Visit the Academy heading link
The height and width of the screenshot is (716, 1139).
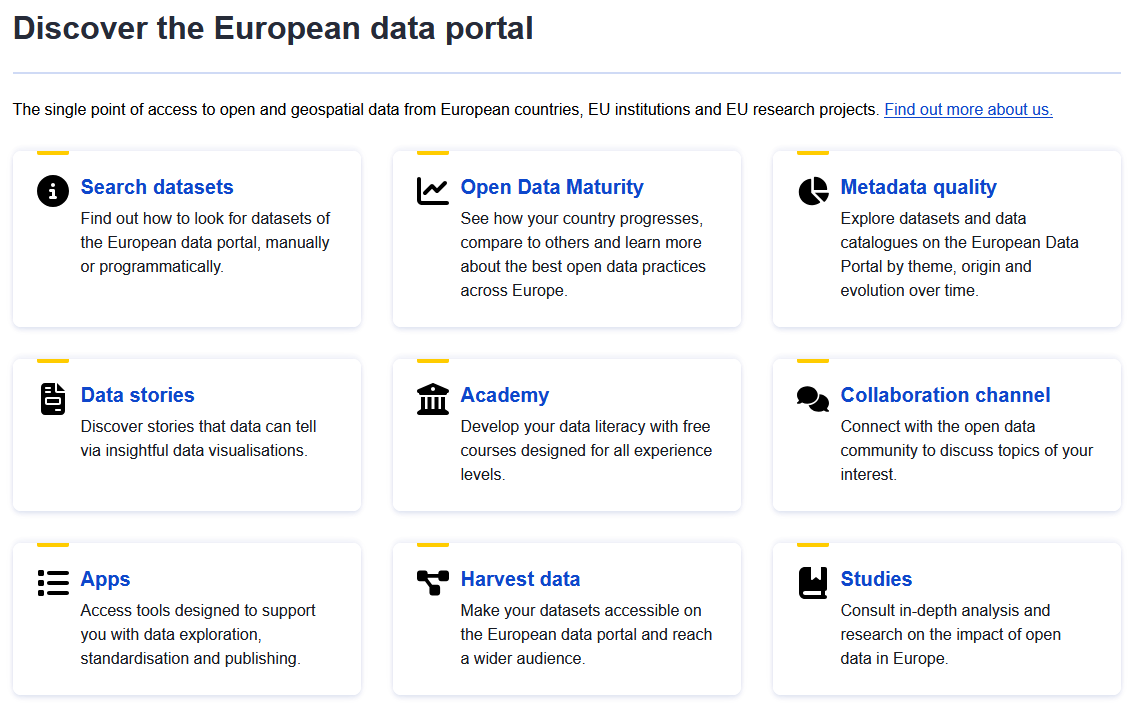tap(505, 395)
